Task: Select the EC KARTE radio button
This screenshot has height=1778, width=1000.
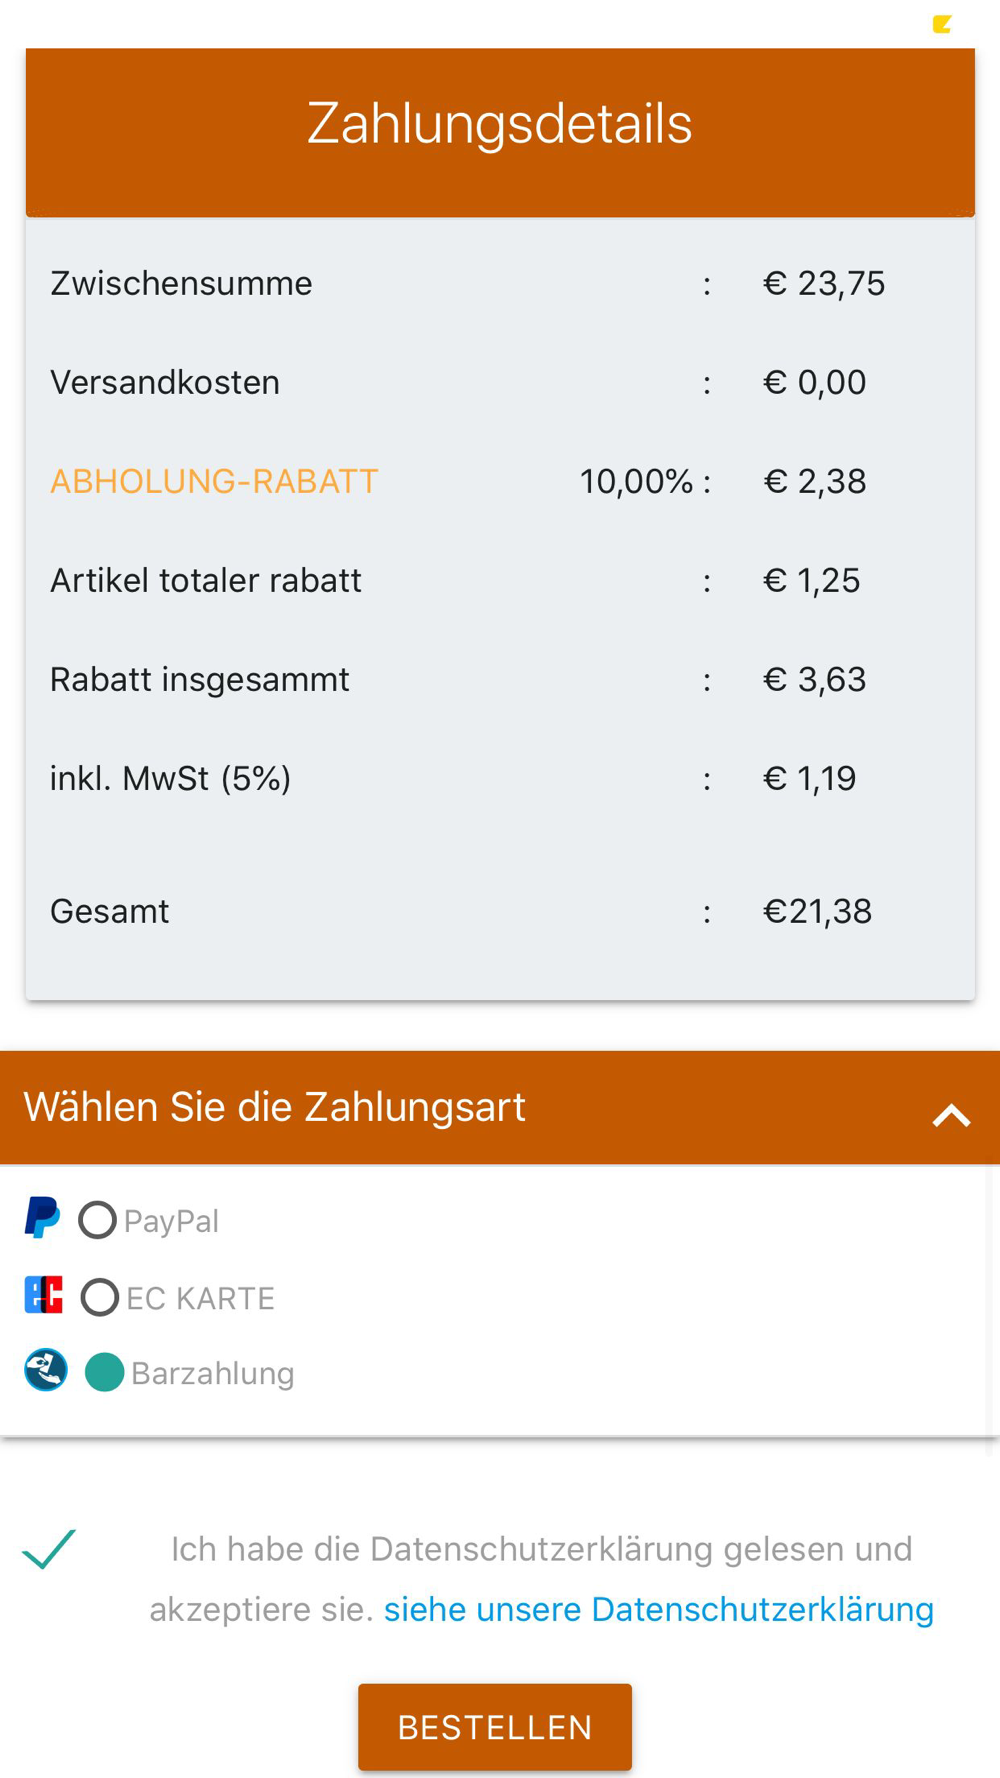Action: (99, 1297)
